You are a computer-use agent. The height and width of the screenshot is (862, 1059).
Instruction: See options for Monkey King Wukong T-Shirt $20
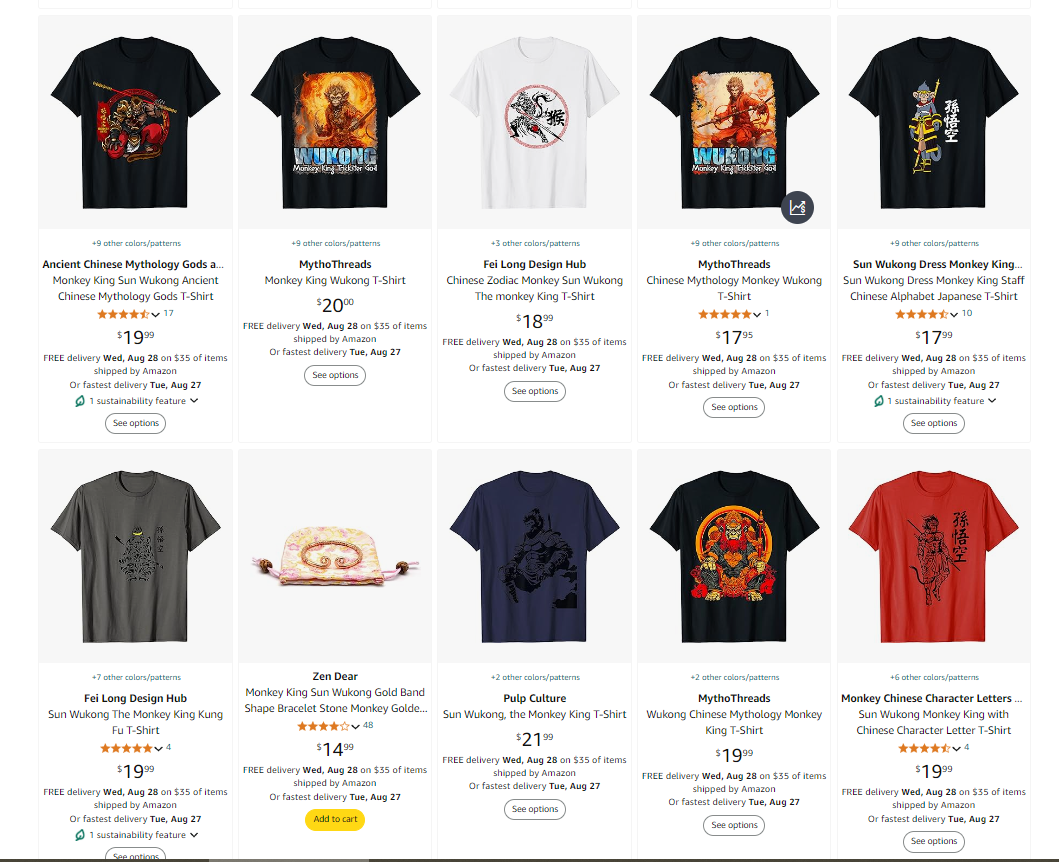click(335, 376)
